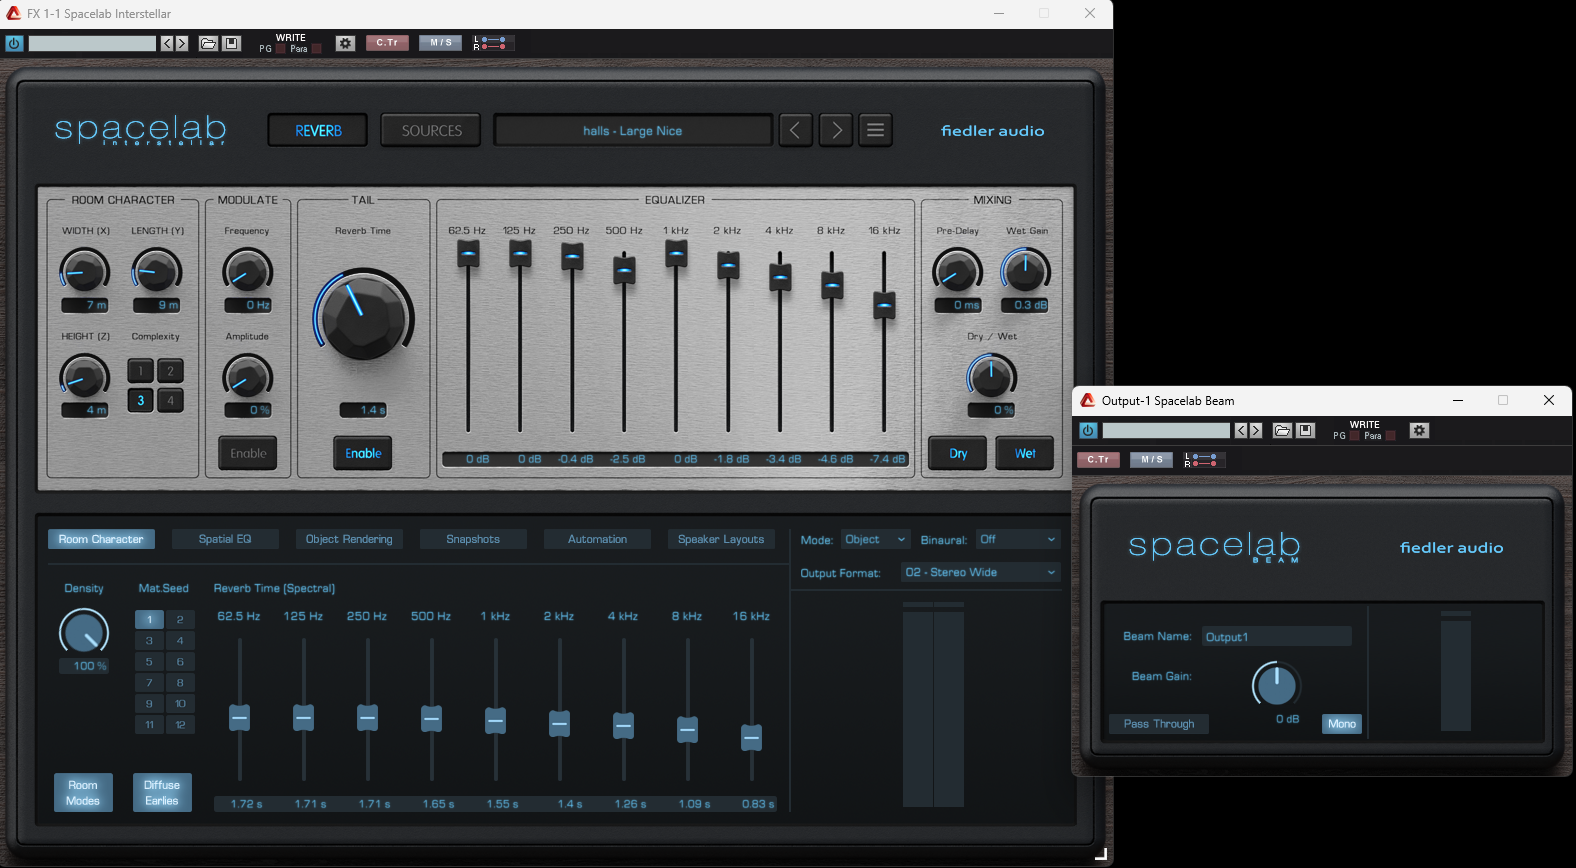This screenshot has height=868, width=1576.
Task: Click next preset arrow in Interstellar host toolbar
Action: click(182, 43)
